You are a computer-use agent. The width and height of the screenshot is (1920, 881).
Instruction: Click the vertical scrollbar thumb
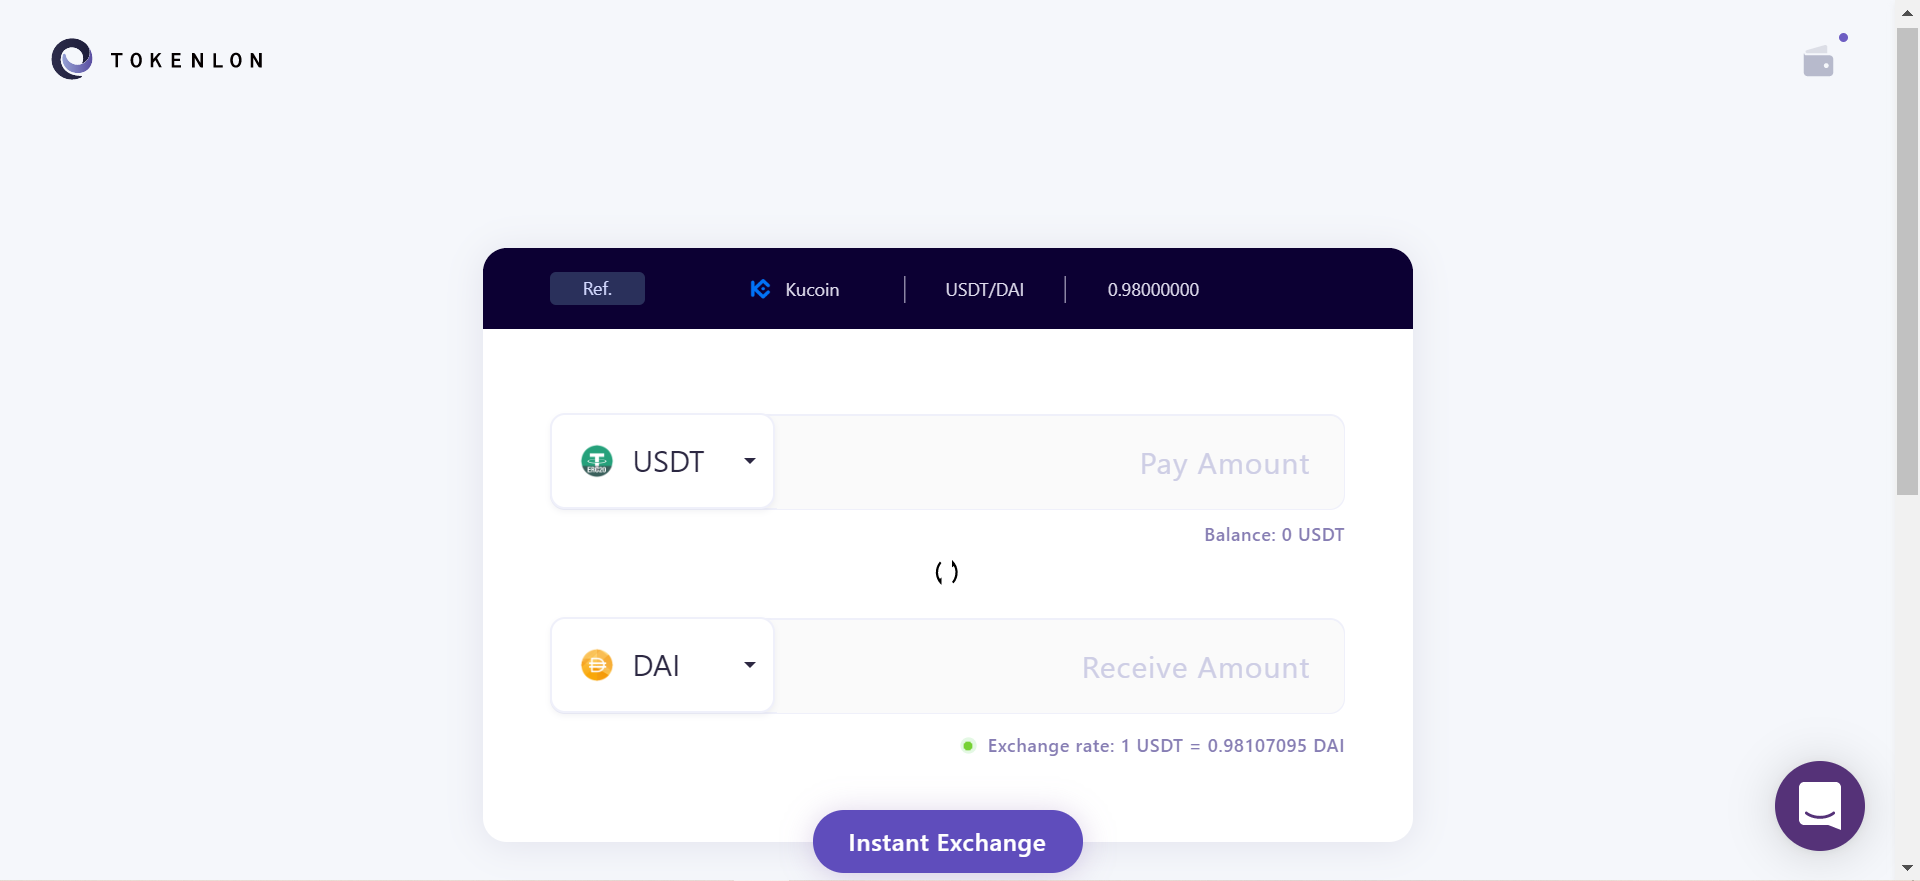point(1907,260)
